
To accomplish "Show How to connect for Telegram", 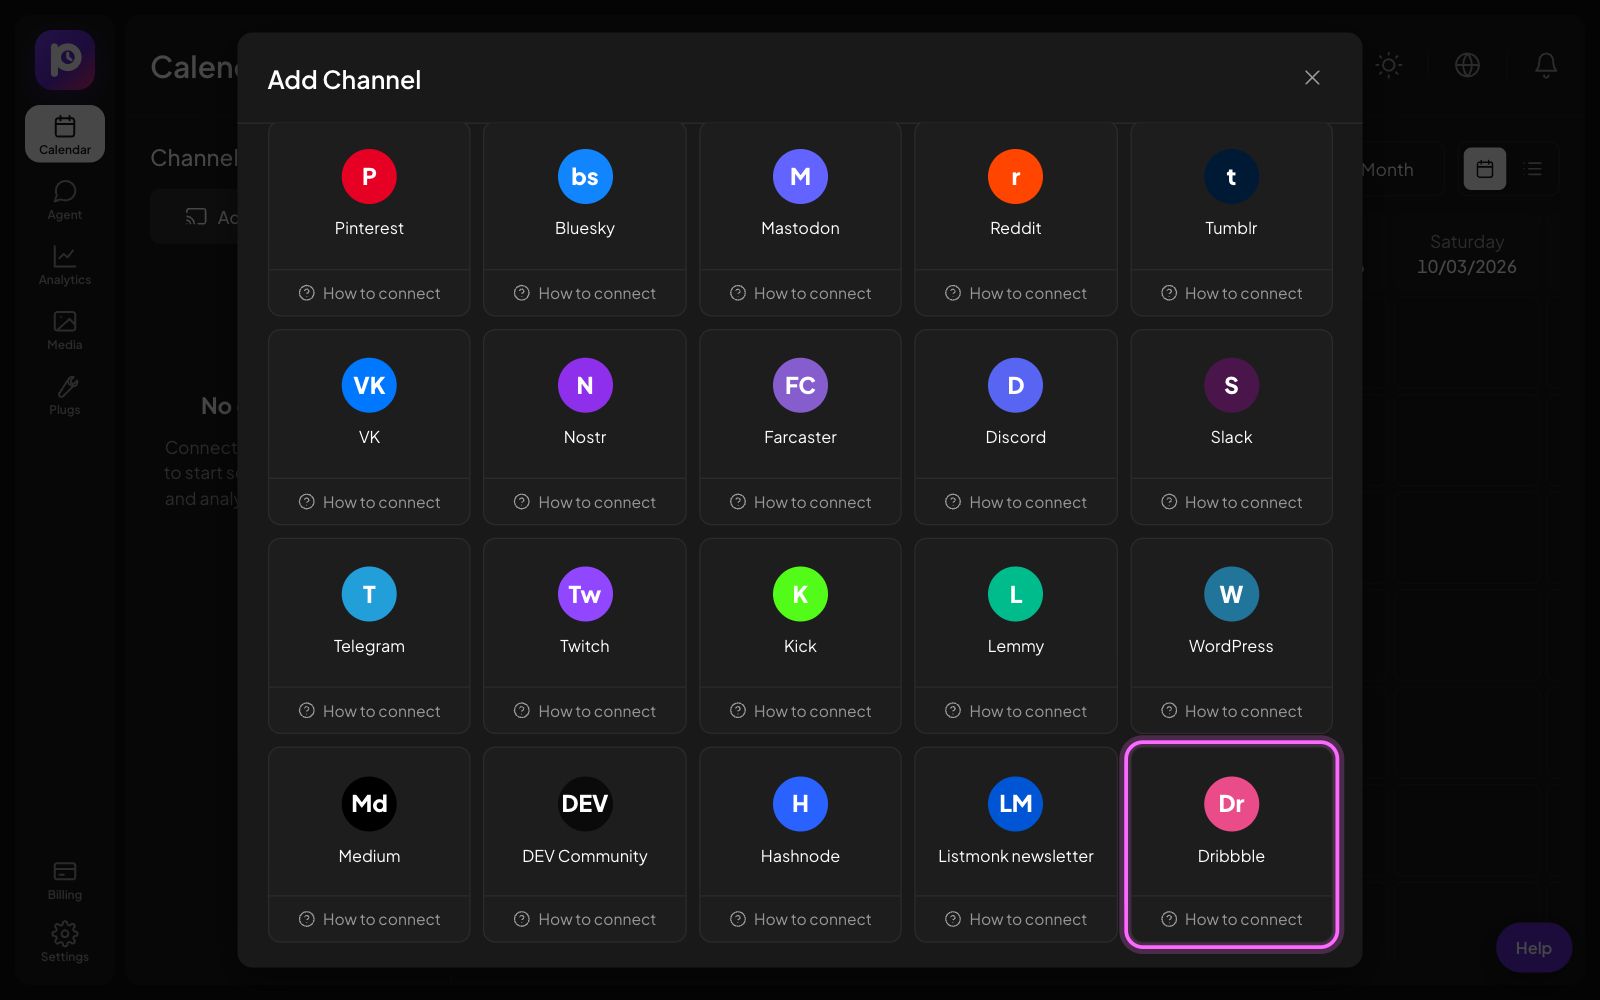I will coord(369,711).
